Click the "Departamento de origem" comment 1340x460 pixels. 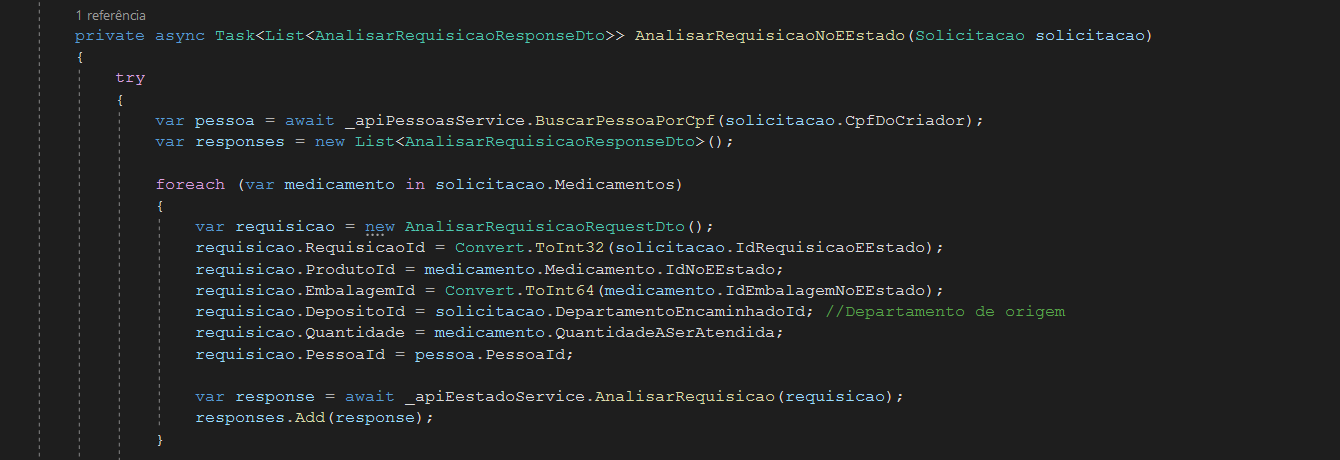[x=945, y=311]
